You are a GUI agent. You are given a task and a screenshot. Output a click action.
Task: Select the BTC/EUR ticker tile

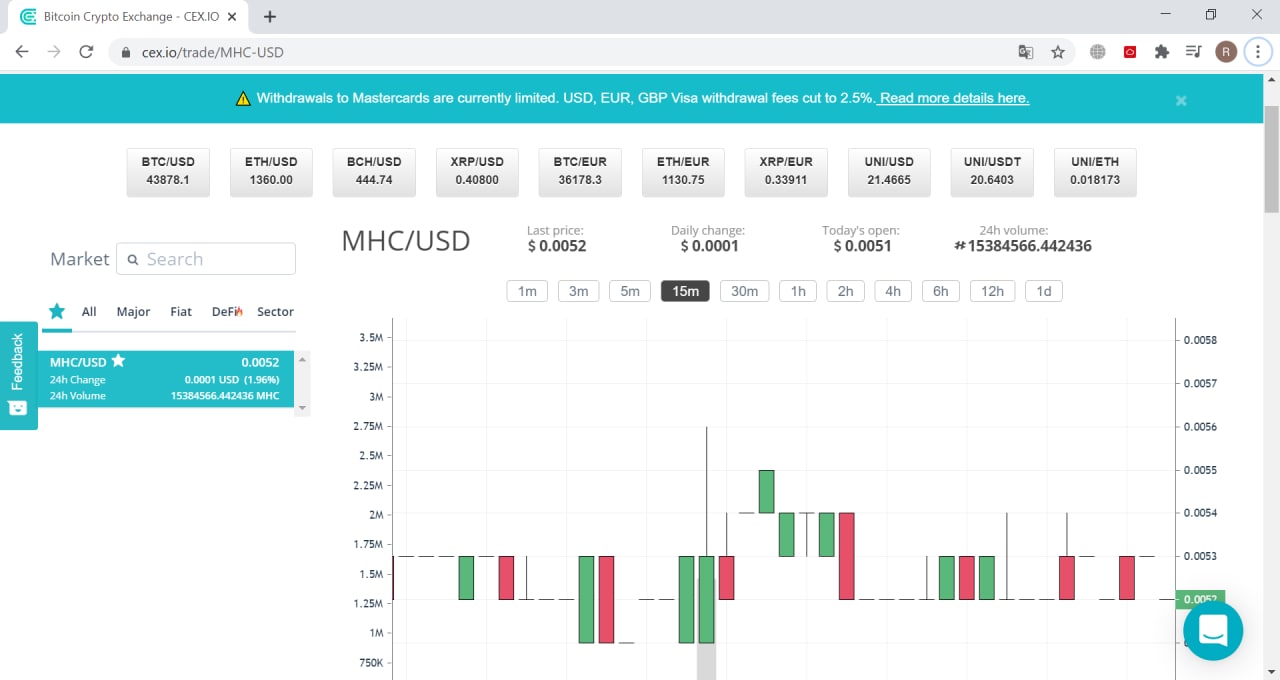pyautogui.click(x=580, y=172)
